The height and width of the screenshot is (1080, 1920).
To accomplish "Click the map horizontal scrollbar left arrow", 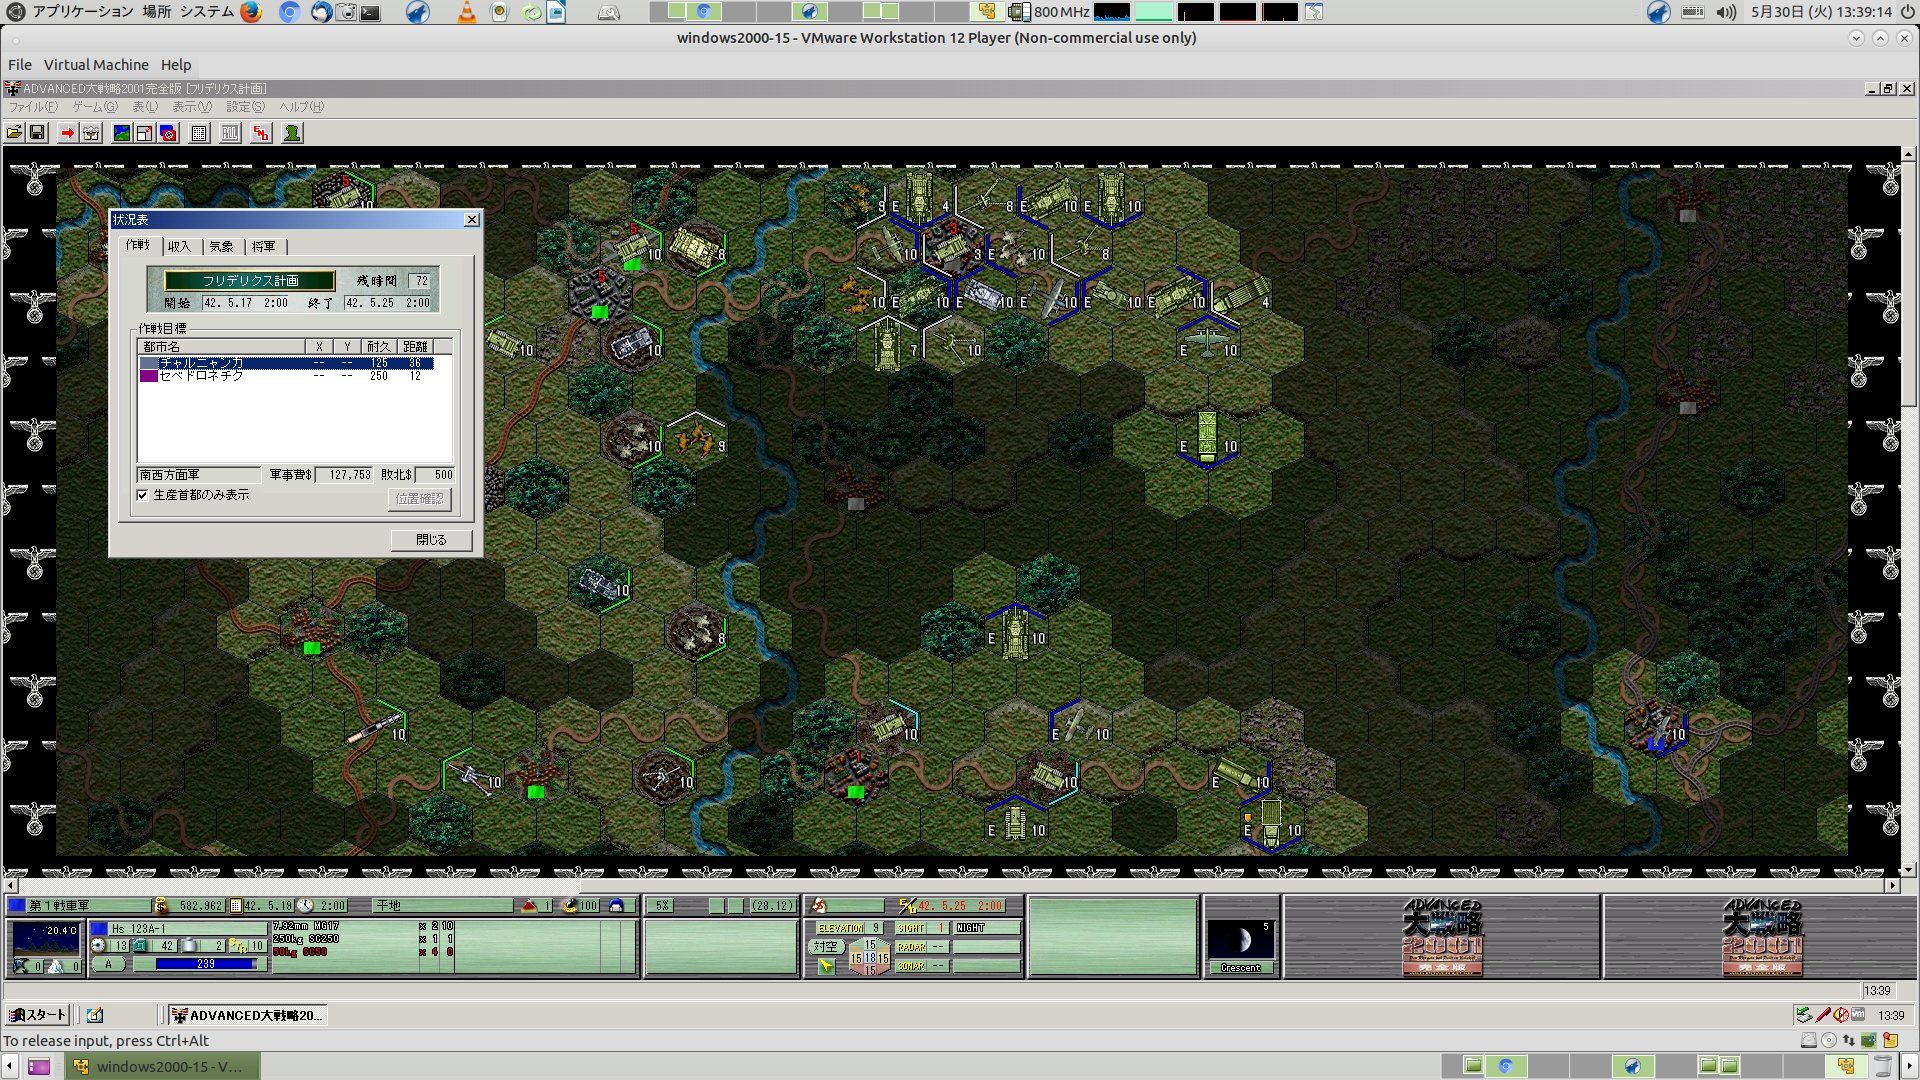I will coord(11,886).
